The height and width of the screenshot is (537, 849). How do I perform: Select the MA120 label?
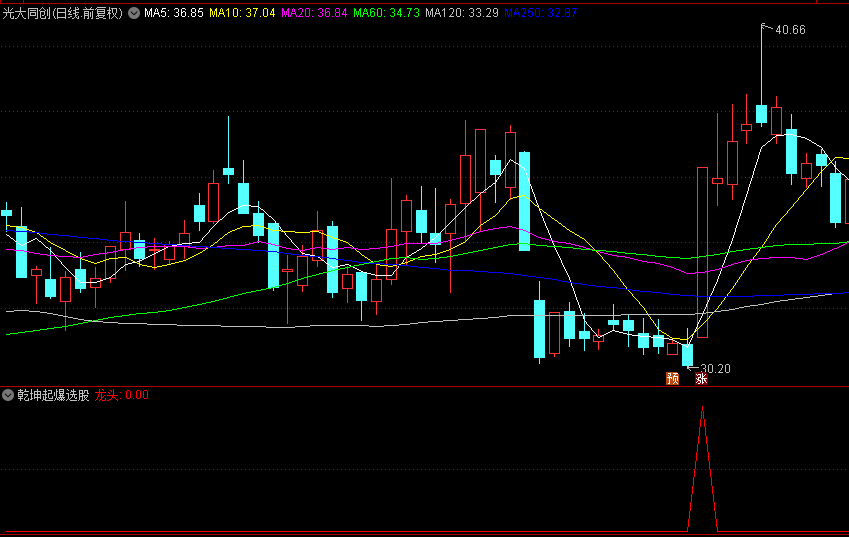tap(462, 13)
